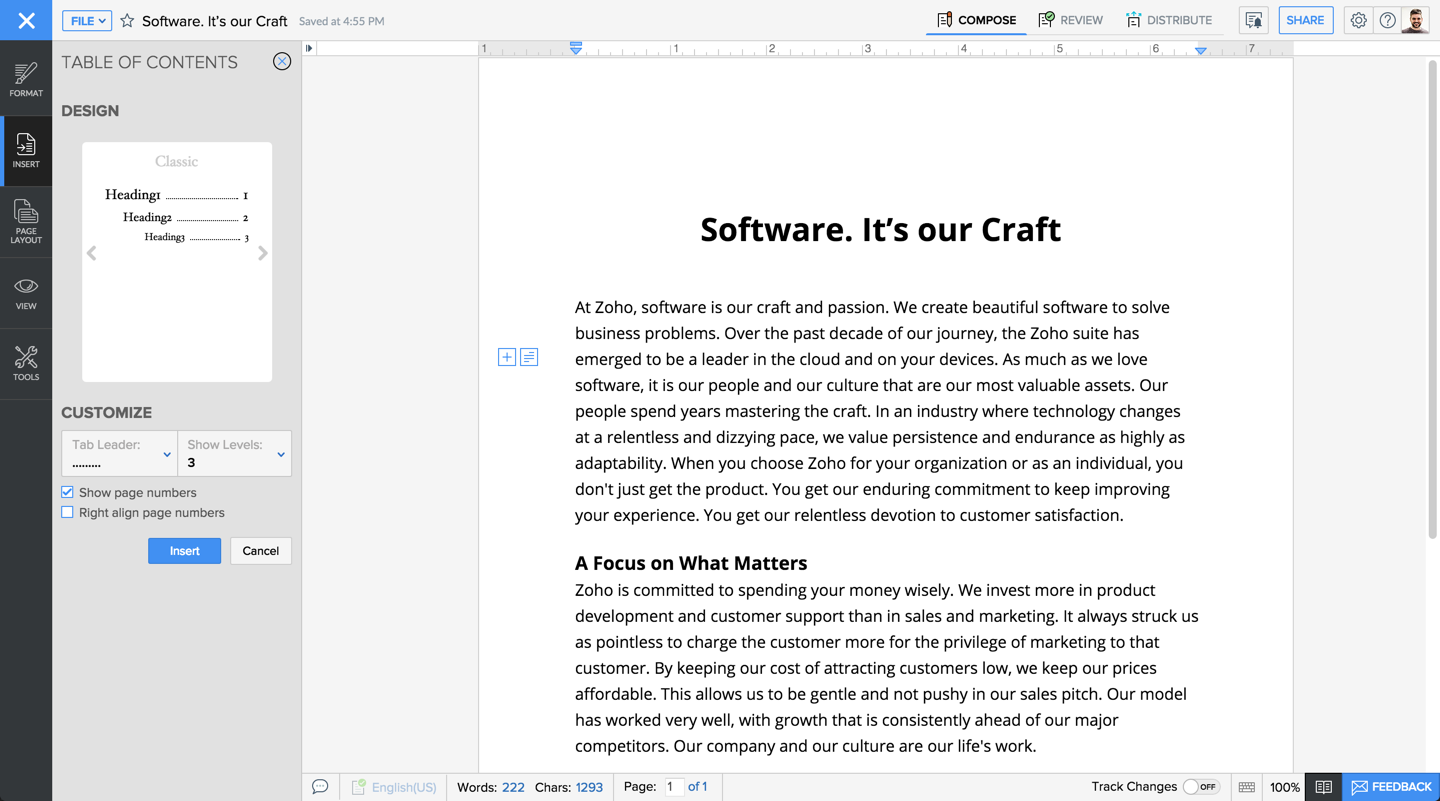Switch to the DISTRIBUTE tab
This screenshot has height=801, width=1440.
click(1170, 19)
